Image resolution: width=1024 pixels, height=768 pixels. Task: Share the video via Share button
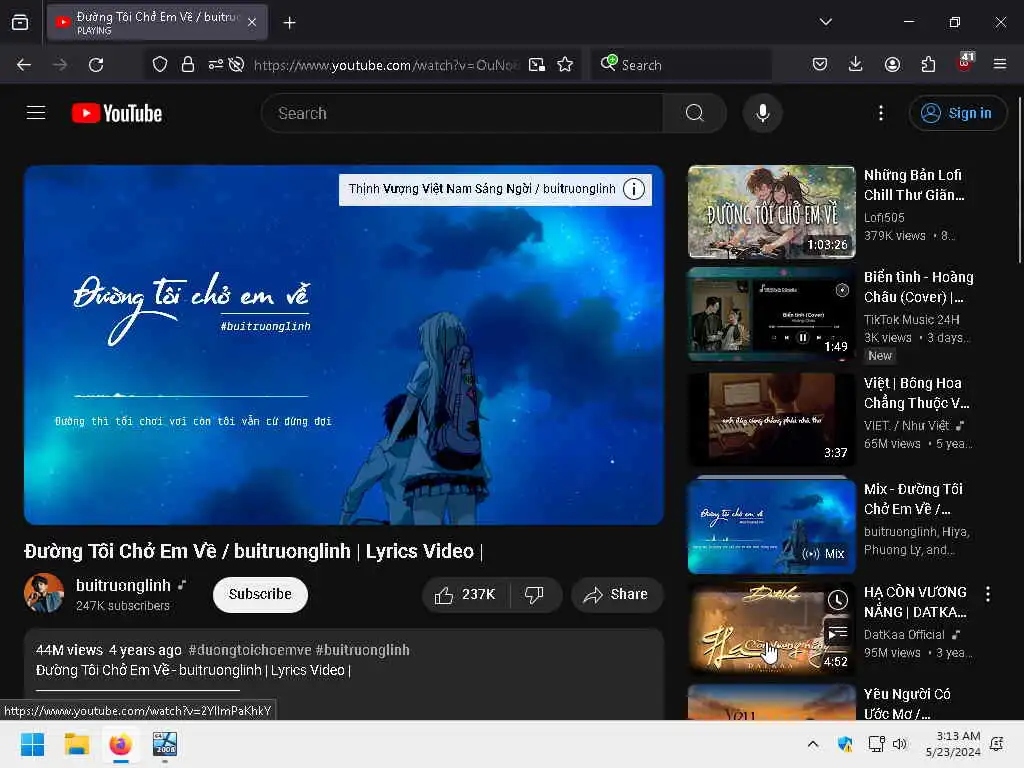[x=616, y=594]
